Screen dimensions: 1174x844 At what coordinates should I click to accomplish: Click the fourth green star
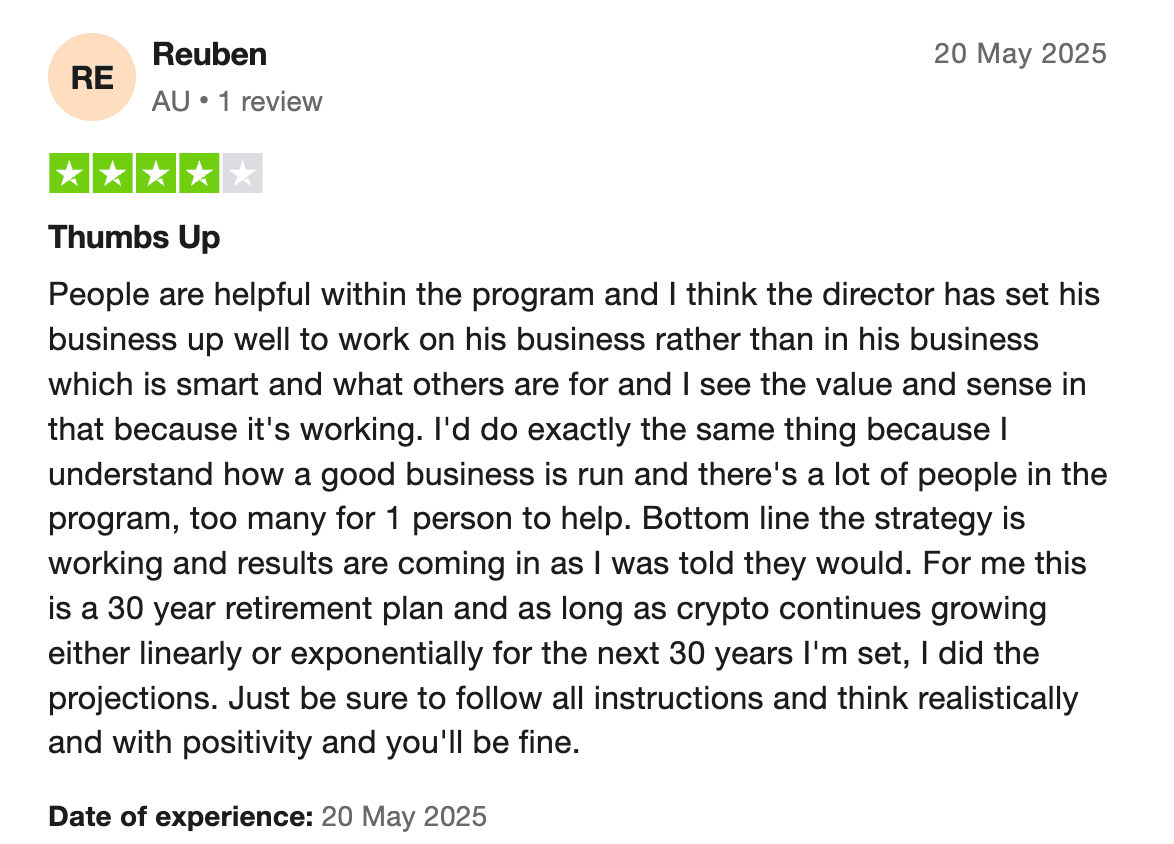click(198, 174)
